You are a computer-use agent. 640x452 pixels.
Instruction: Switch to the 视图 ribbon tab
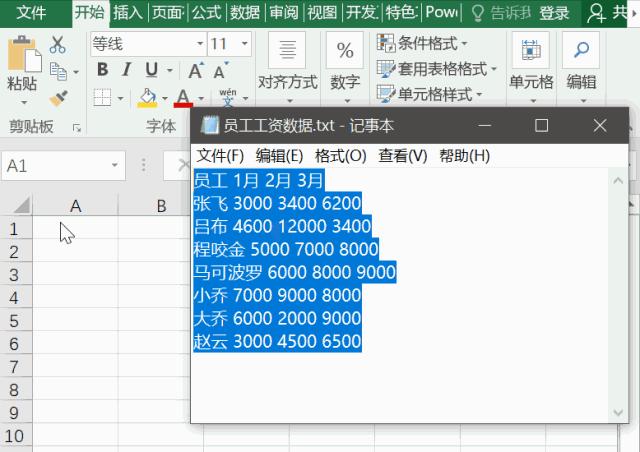coord(322,13)
